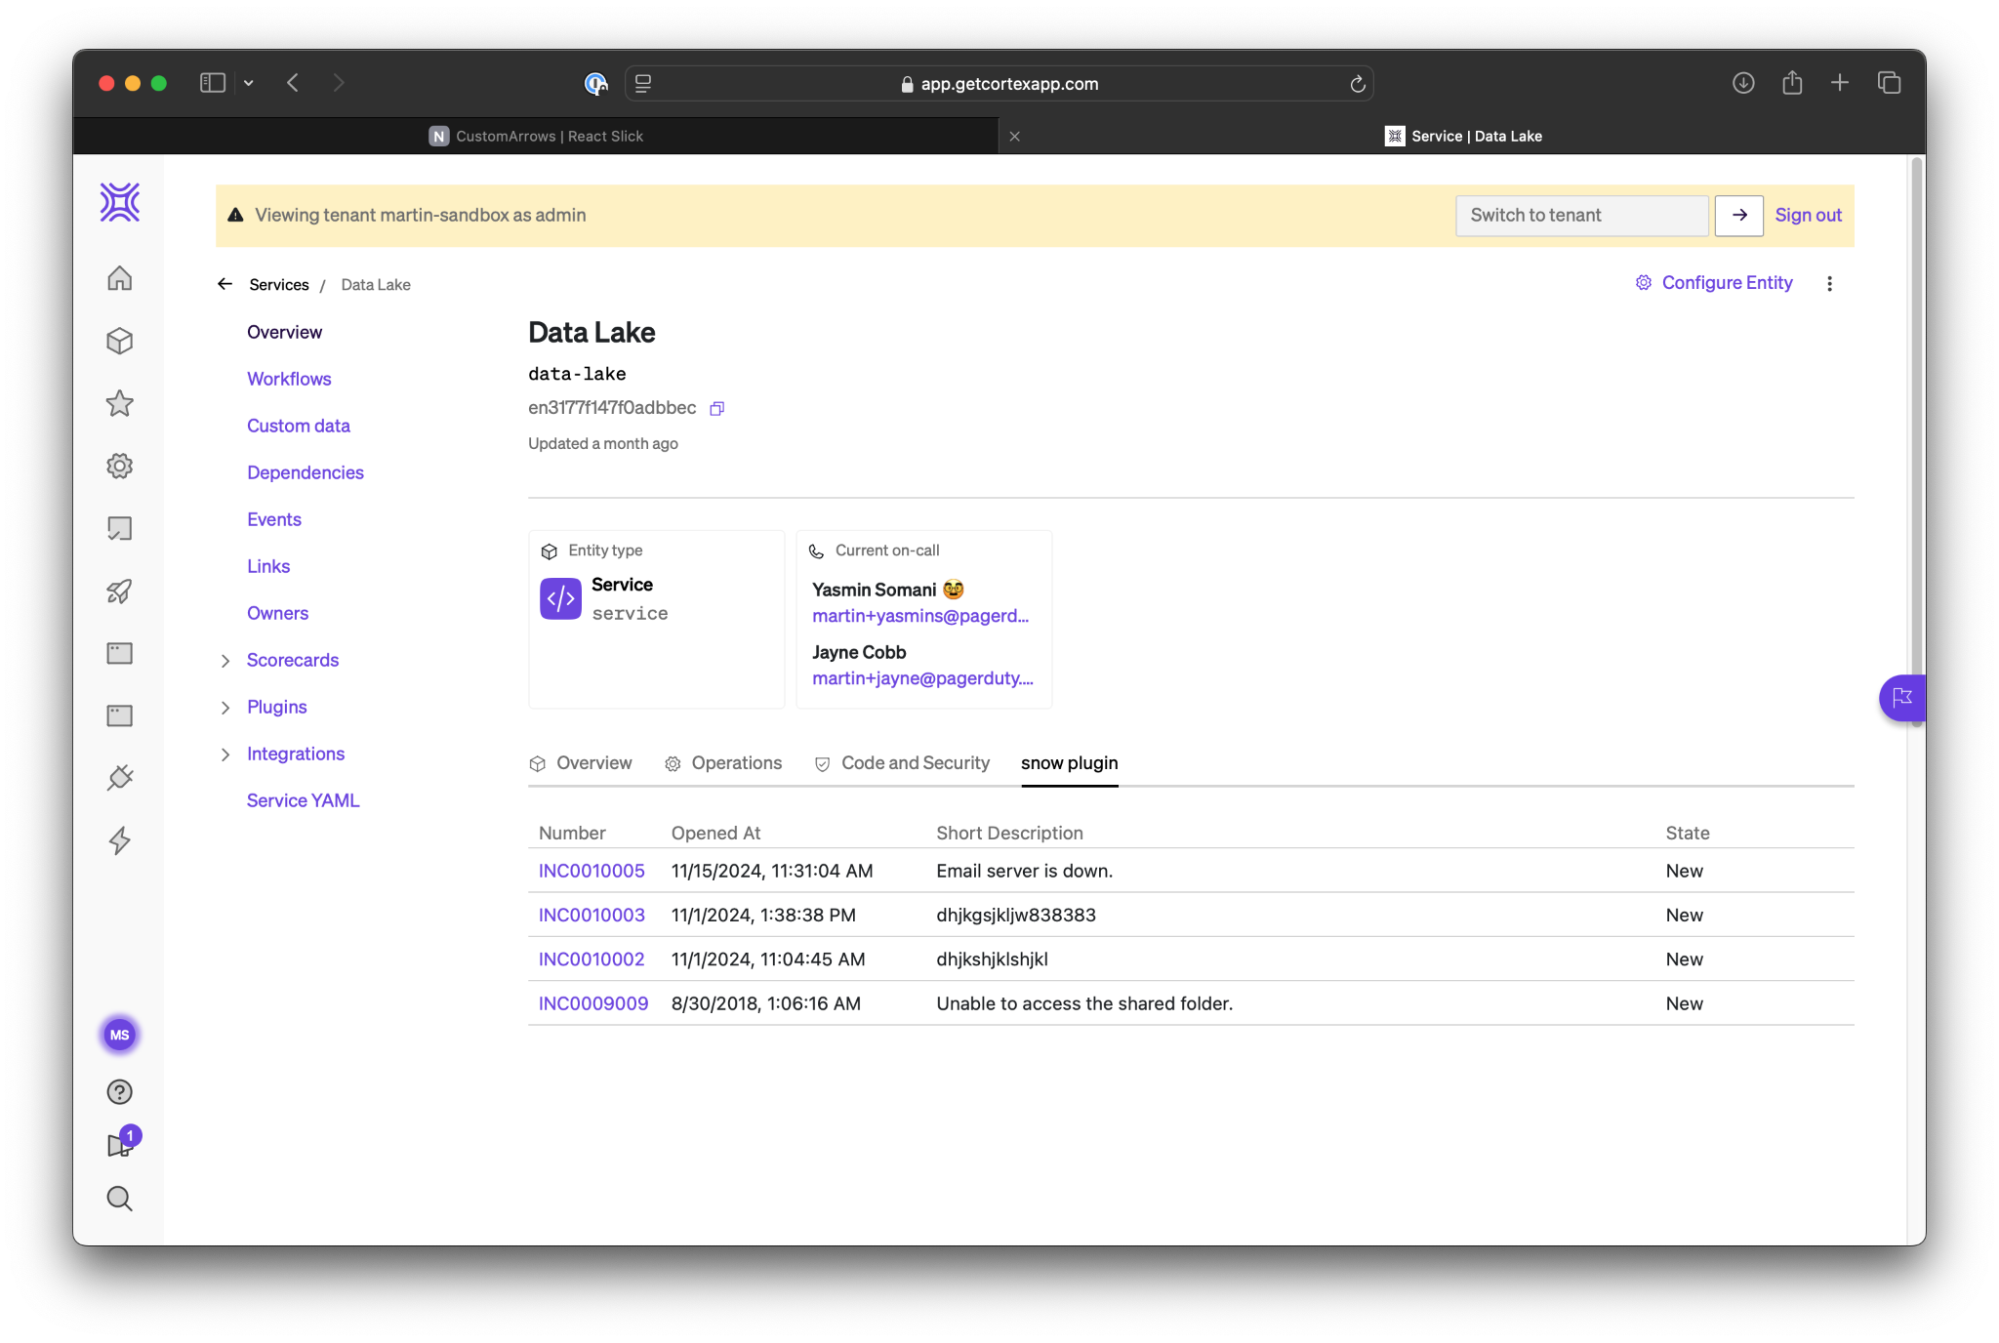Click the MS user avatar
The width and height of the screenshot is (1999, 1343).
[119, 1034]
